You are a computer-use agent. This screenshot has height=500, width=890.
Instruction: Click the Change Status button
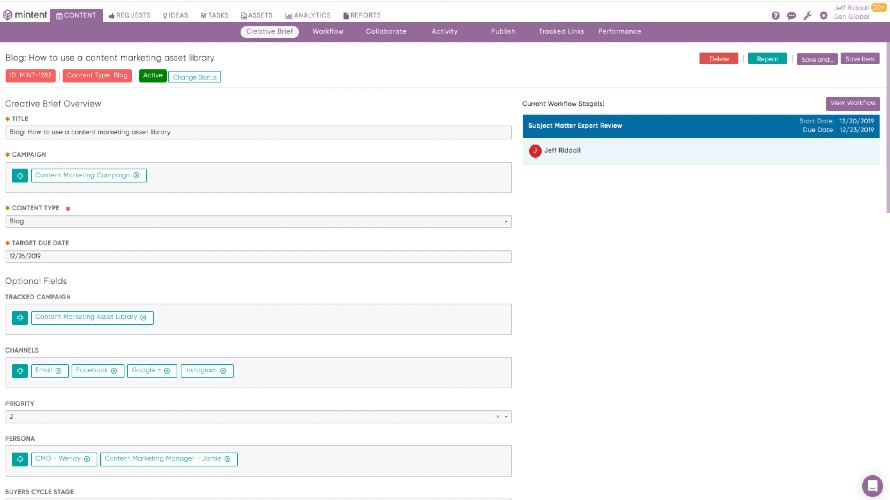[195, 77]
